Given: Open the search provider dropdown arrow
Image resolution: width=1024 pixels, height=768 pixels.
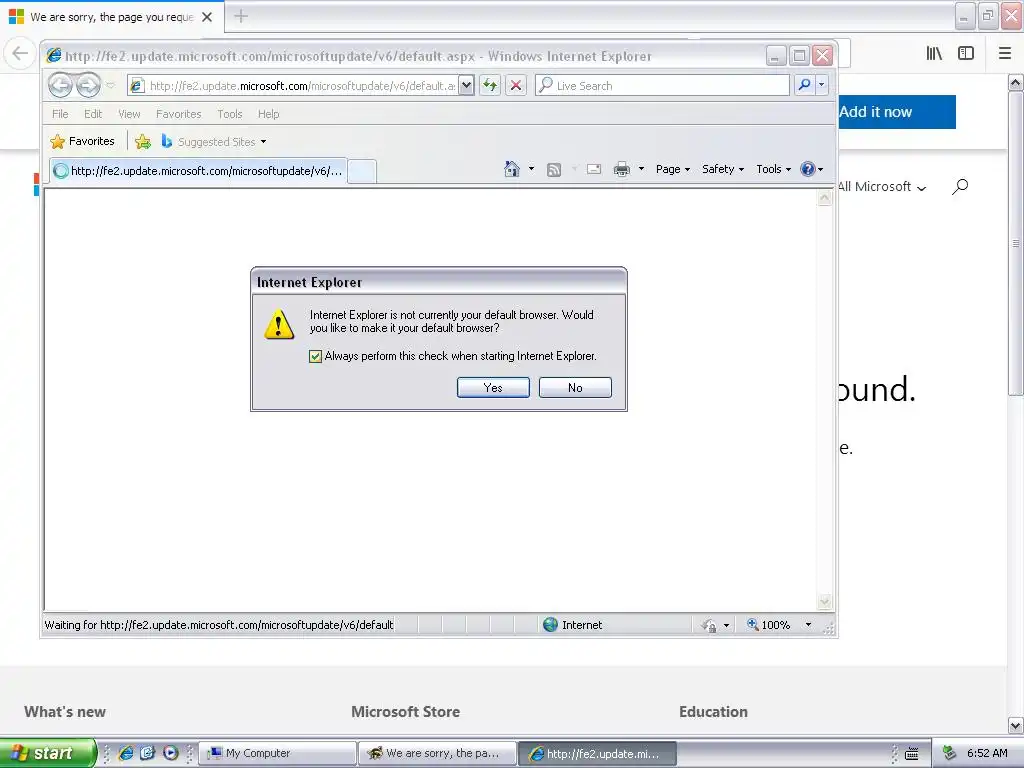Looking at the screenshot, I should click(822, 85).
